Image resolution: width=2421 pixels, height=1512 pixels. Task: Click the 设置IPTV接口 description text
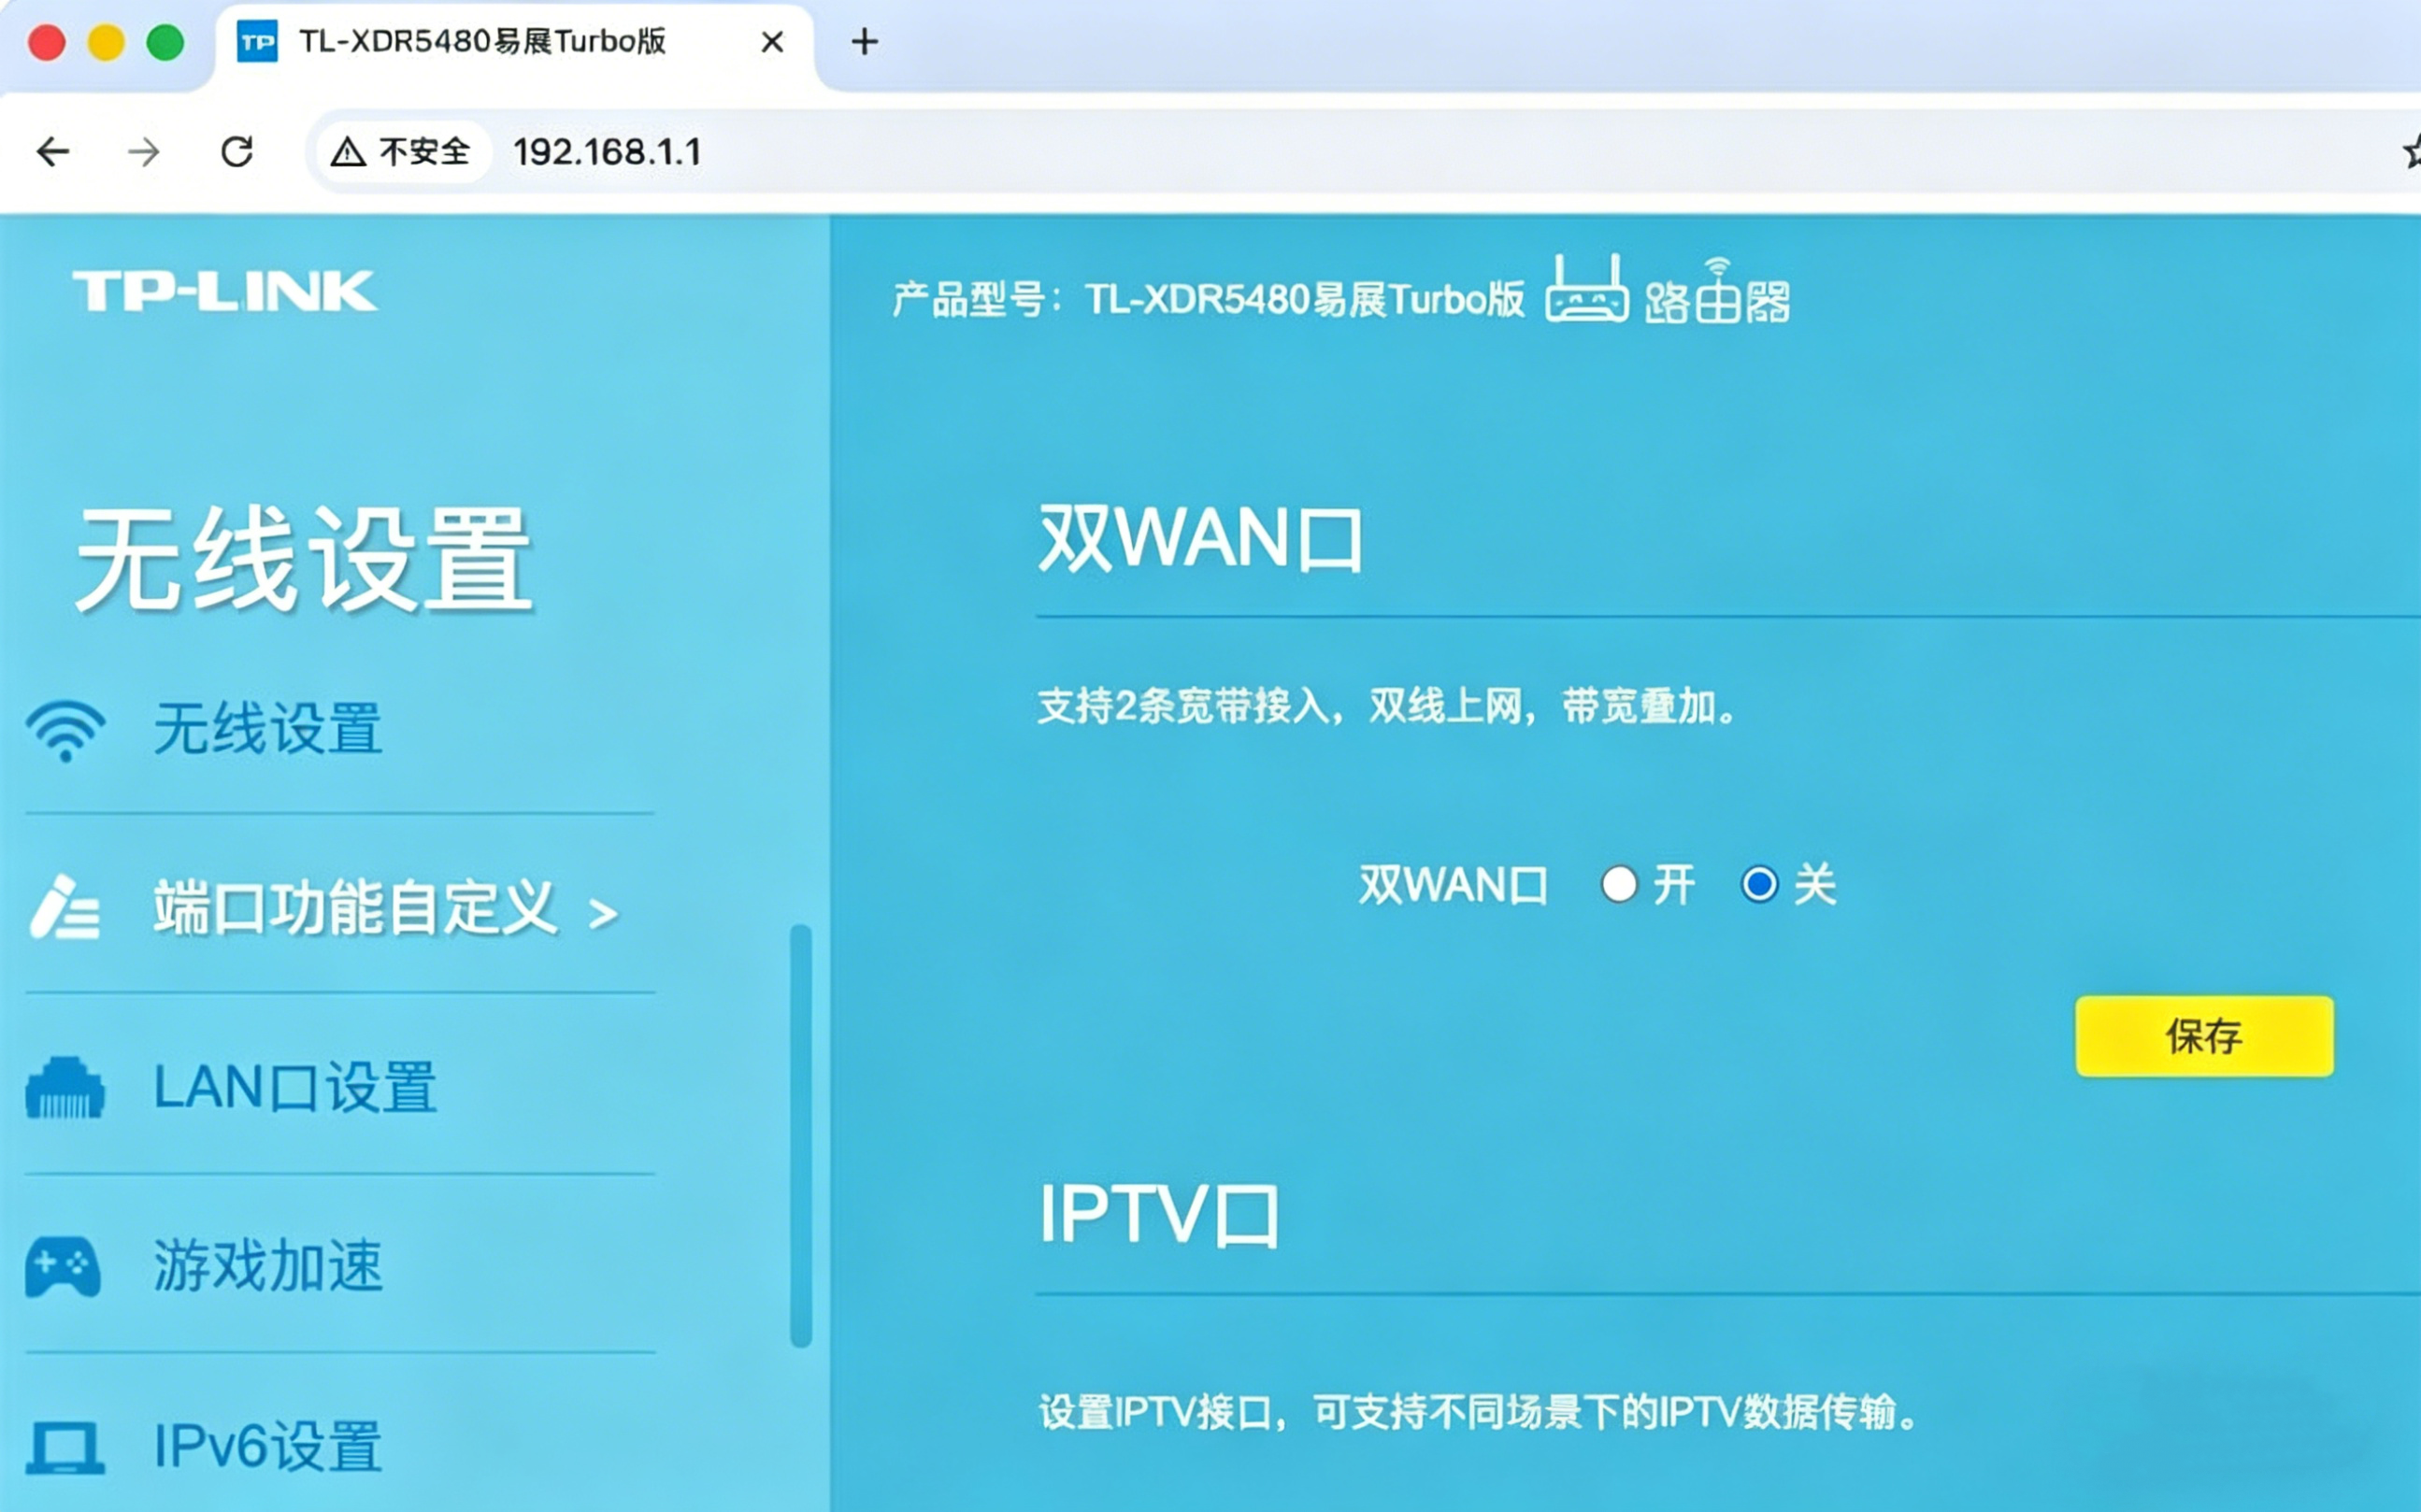tap(1478, 1413)
